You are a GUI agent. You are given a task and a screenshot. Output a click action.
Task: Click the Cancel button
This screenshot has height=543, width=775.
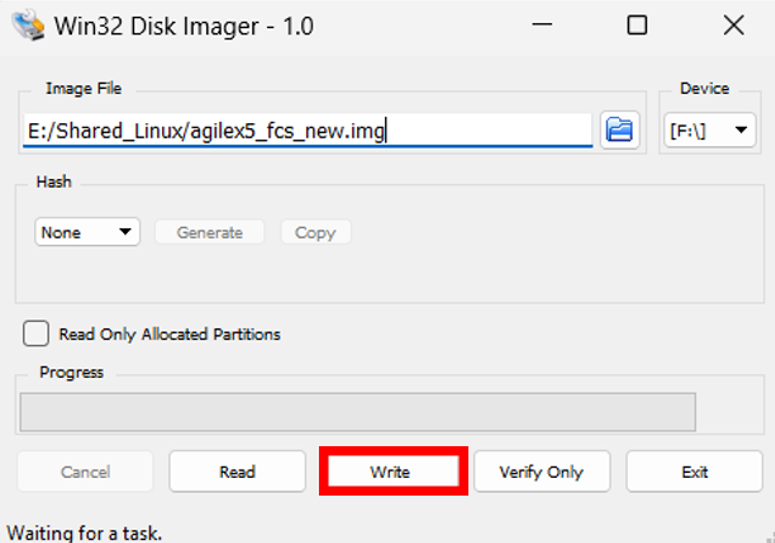(85, 472)
